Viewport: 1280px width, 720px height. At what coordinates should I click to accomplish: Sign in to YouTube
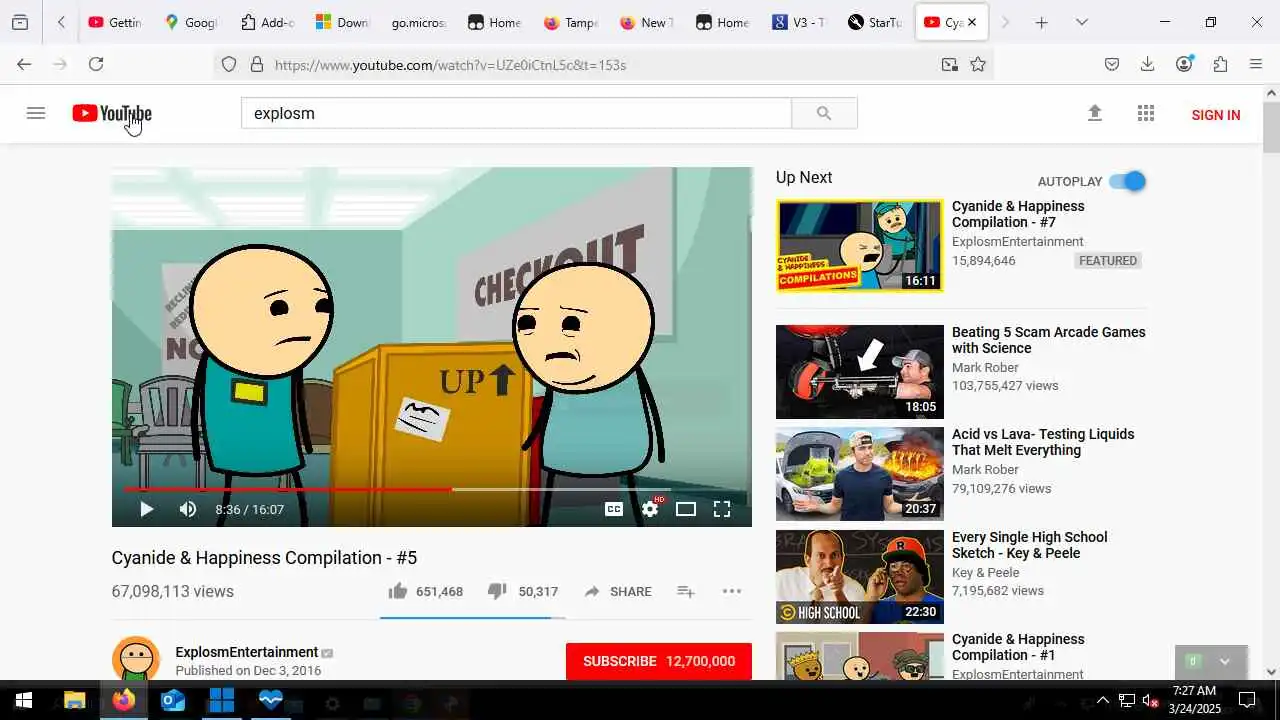pyautogui.click(x=1216, y=115)
